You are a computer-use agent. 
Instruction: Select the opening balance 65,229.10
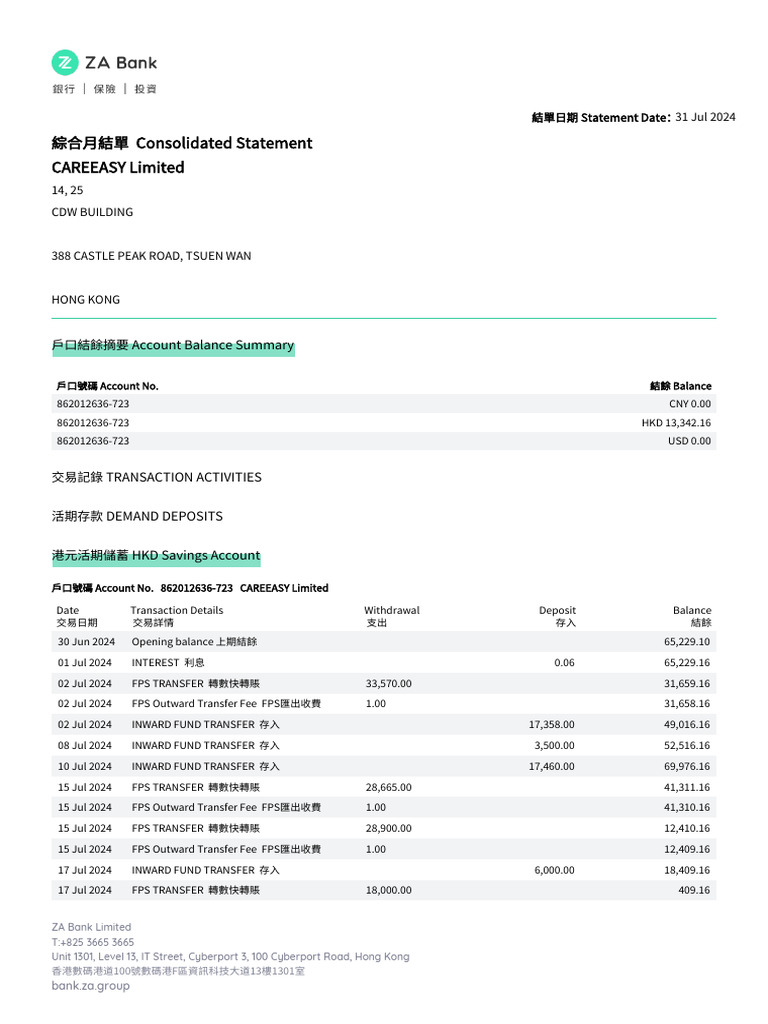tap(687, 642)
